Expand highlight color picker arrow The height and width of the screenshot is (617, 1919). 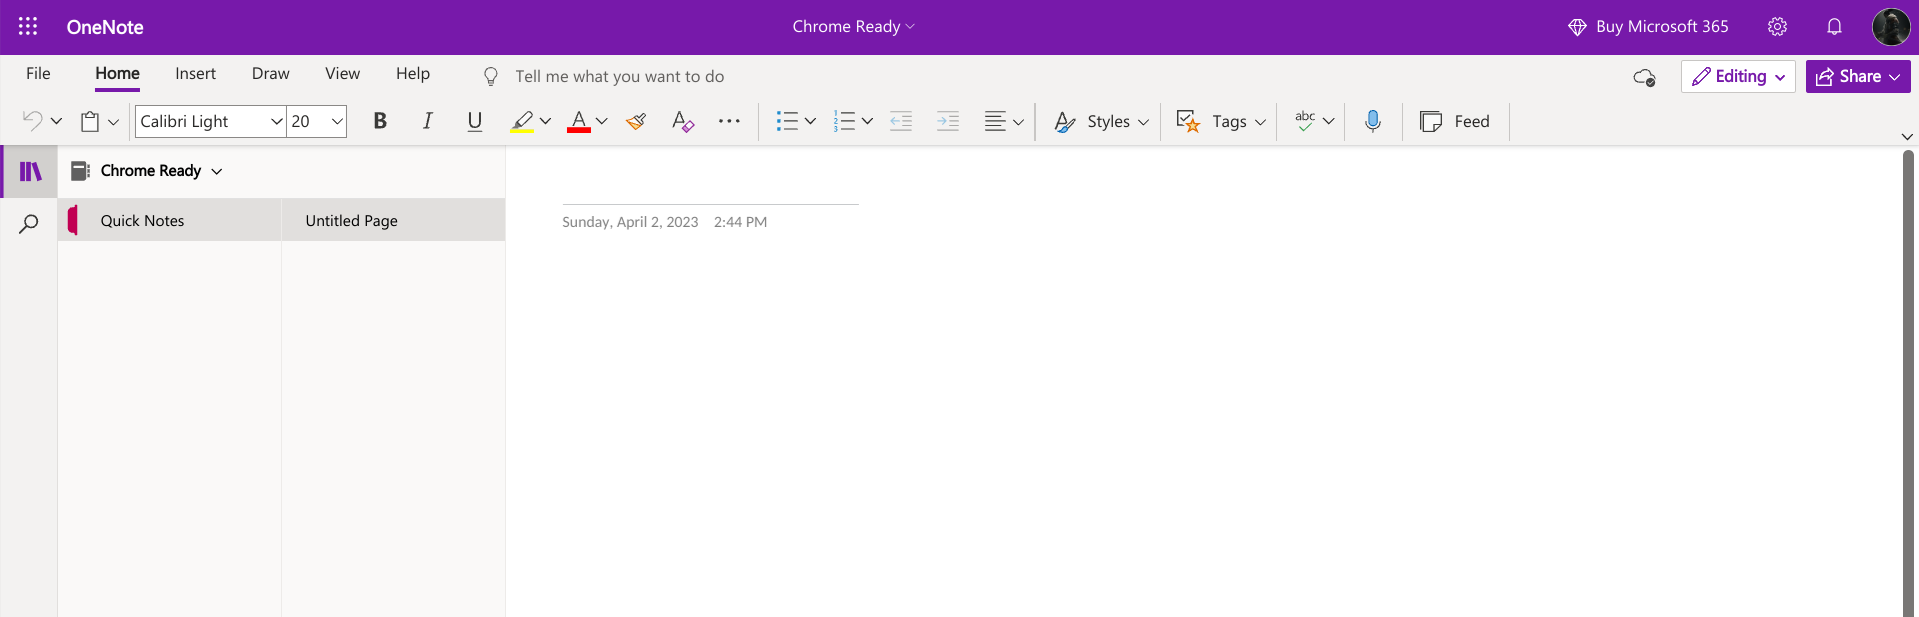(545, 121)
